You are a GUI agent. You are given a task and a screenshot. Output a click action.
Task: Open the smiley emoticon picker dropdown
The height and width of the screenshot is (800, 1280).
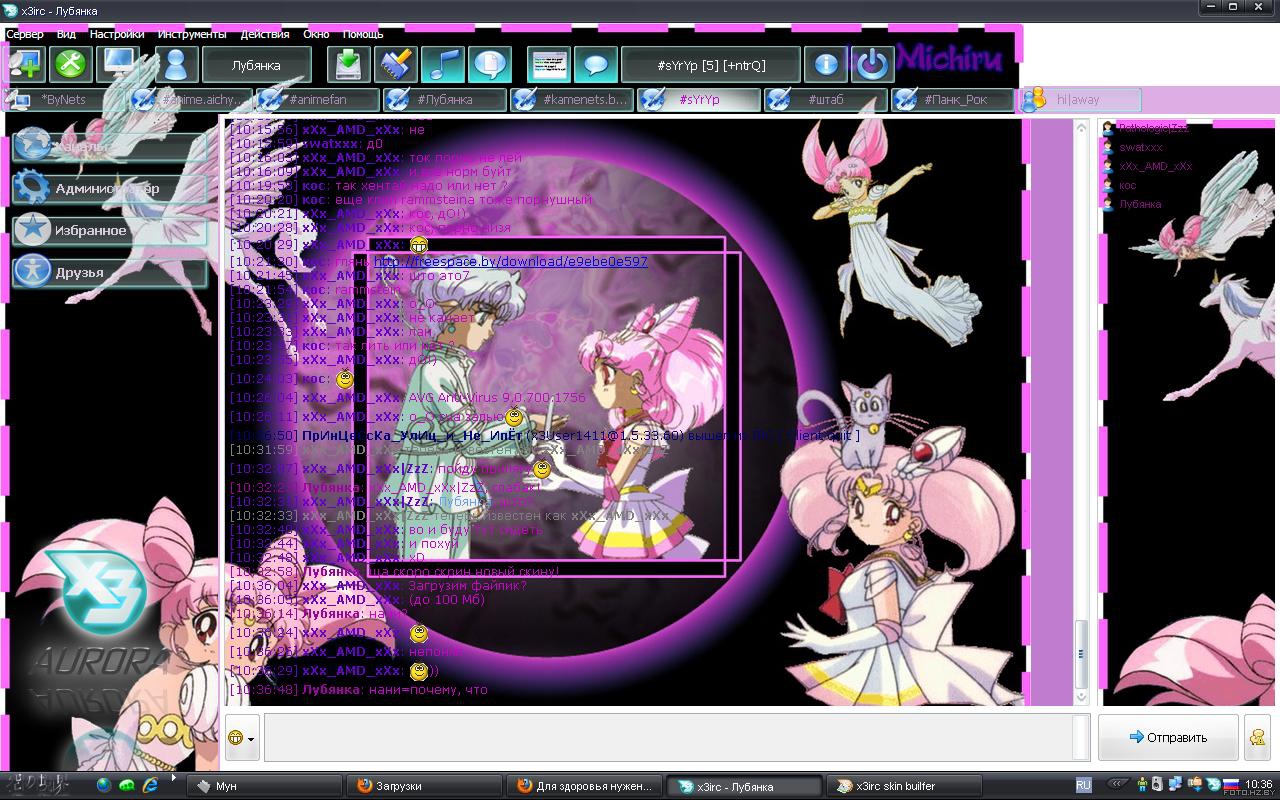[241, 738]
